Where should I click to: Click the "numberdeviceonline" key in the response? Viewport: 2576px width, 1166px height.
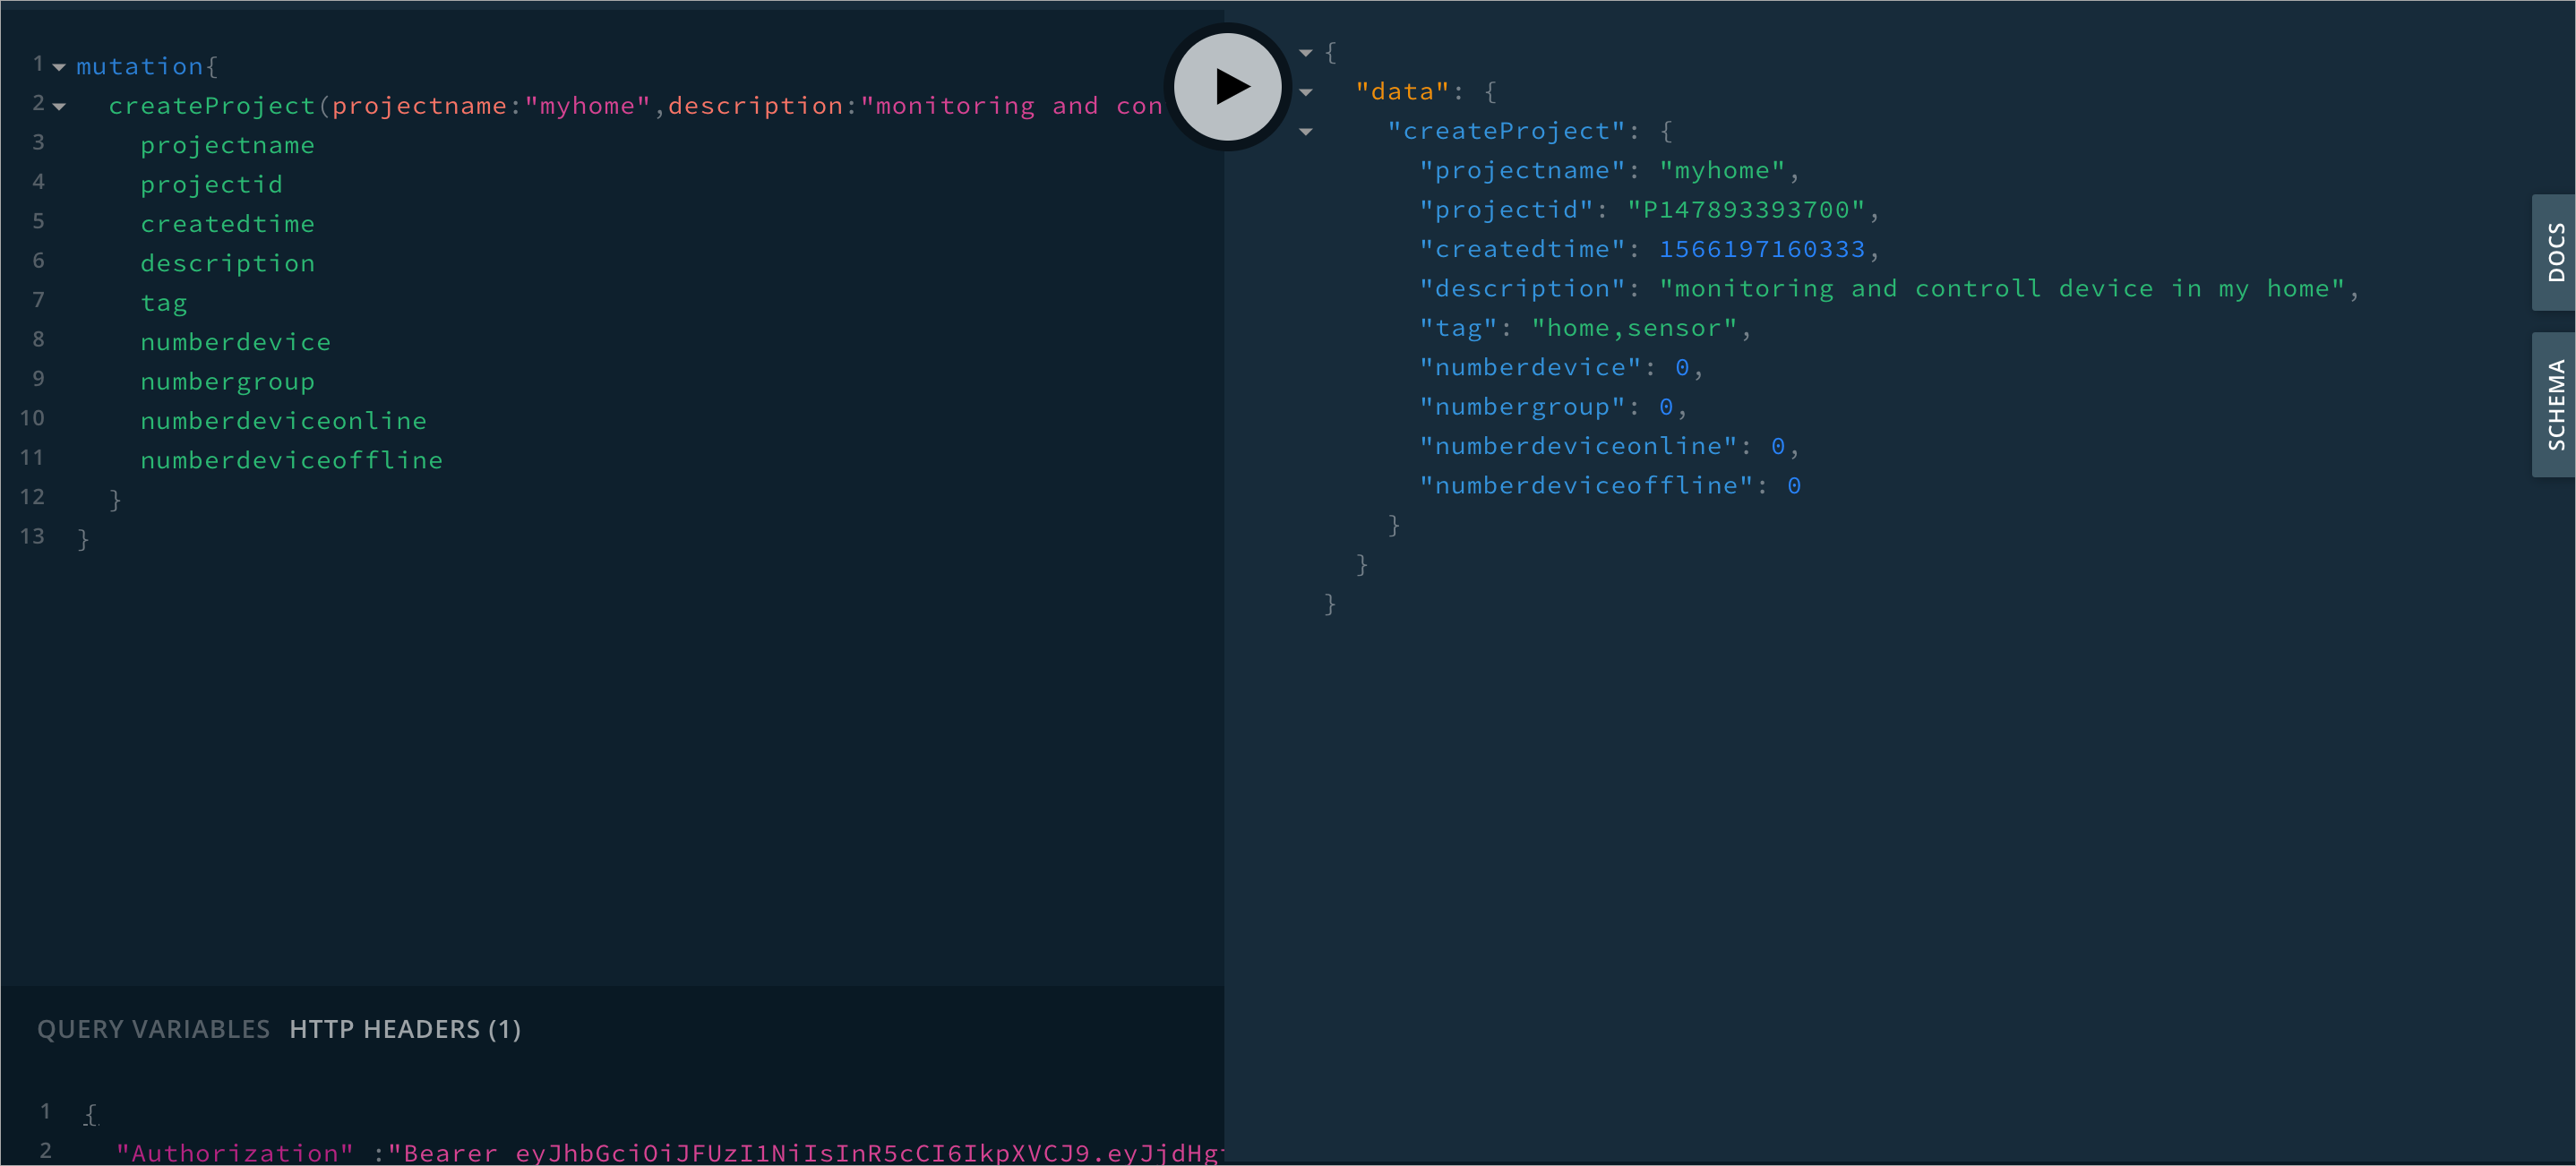[1578, 446]
